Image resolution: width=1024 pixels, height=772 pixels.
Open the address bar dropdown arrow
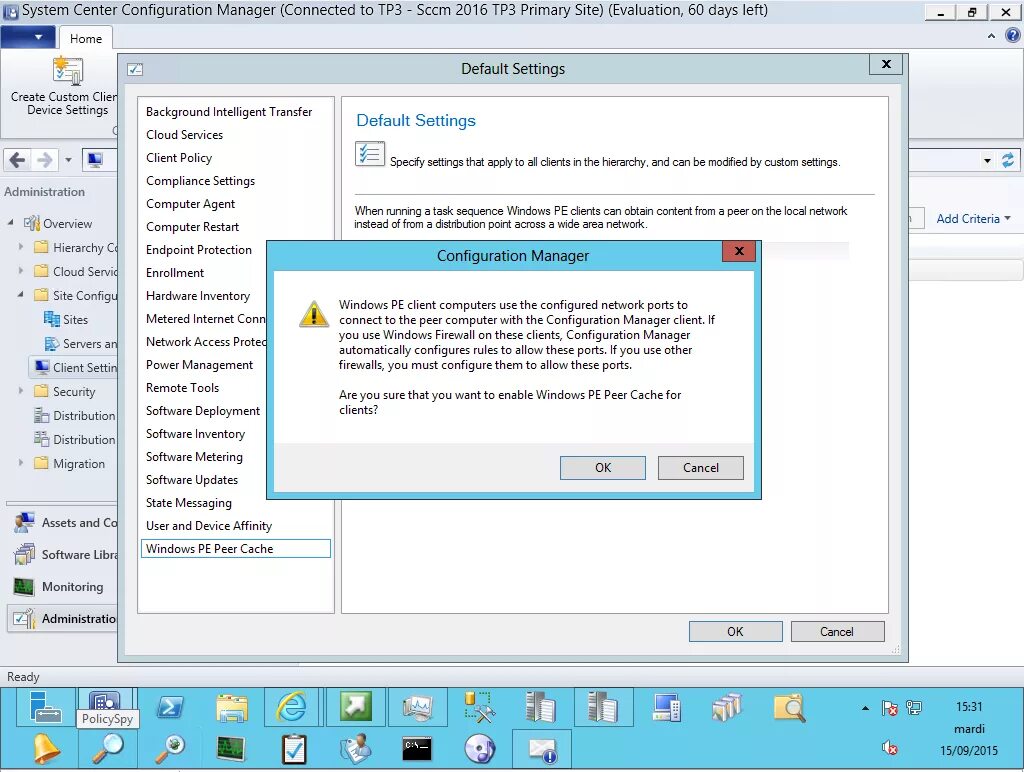click(x=987, y=160)
